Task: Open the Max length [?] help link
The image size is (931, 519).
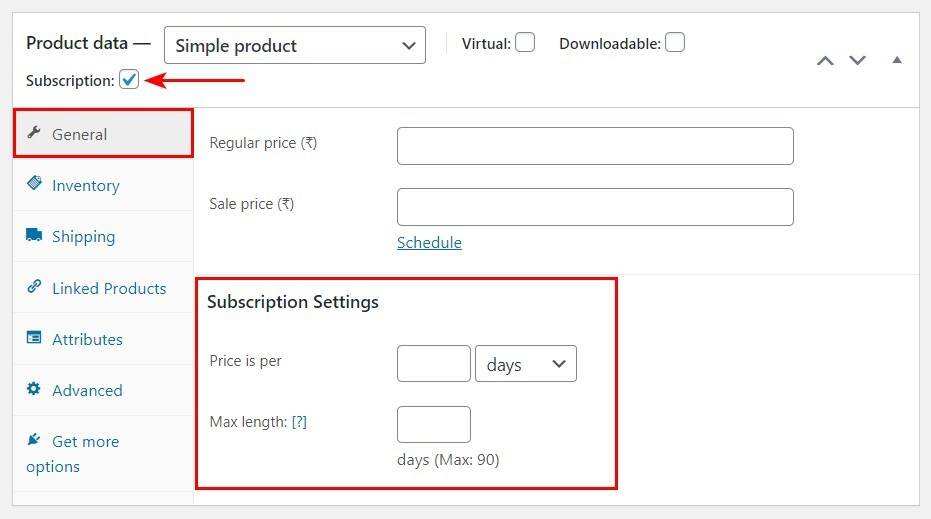Action: 299,422
